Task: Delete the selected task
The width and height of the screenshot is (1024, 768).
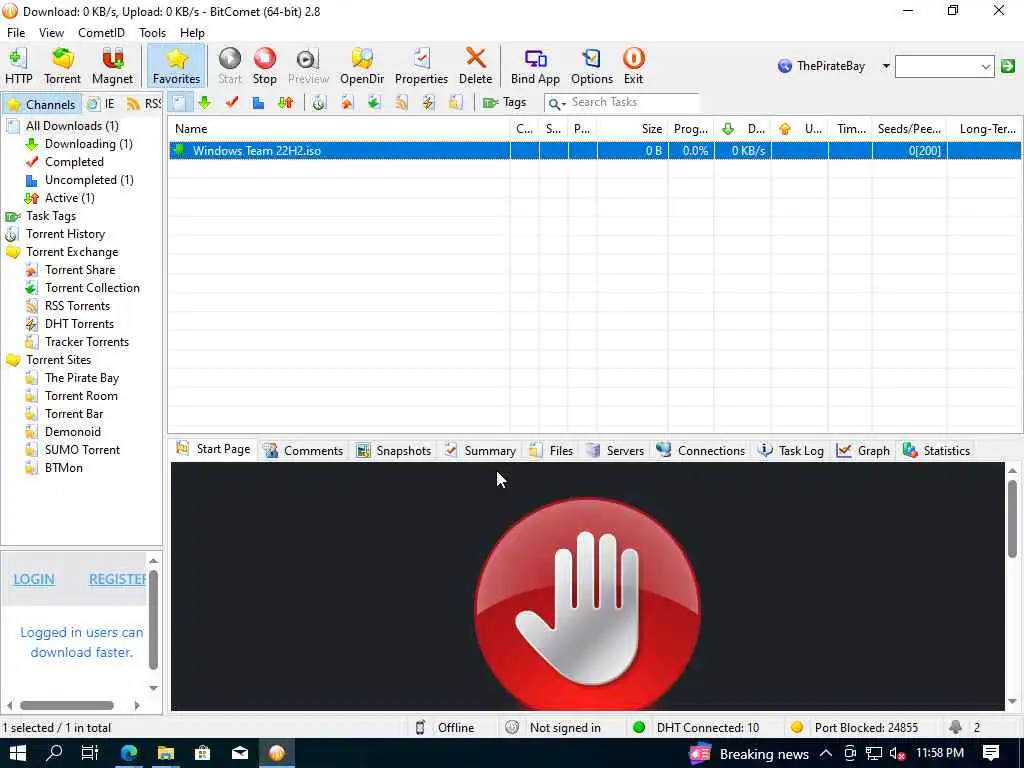Action: [475, 66]
